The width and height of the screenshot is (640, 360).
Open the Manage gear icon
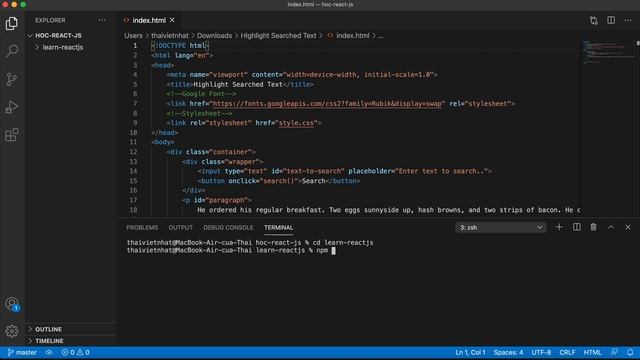click(x=12, y=331)
